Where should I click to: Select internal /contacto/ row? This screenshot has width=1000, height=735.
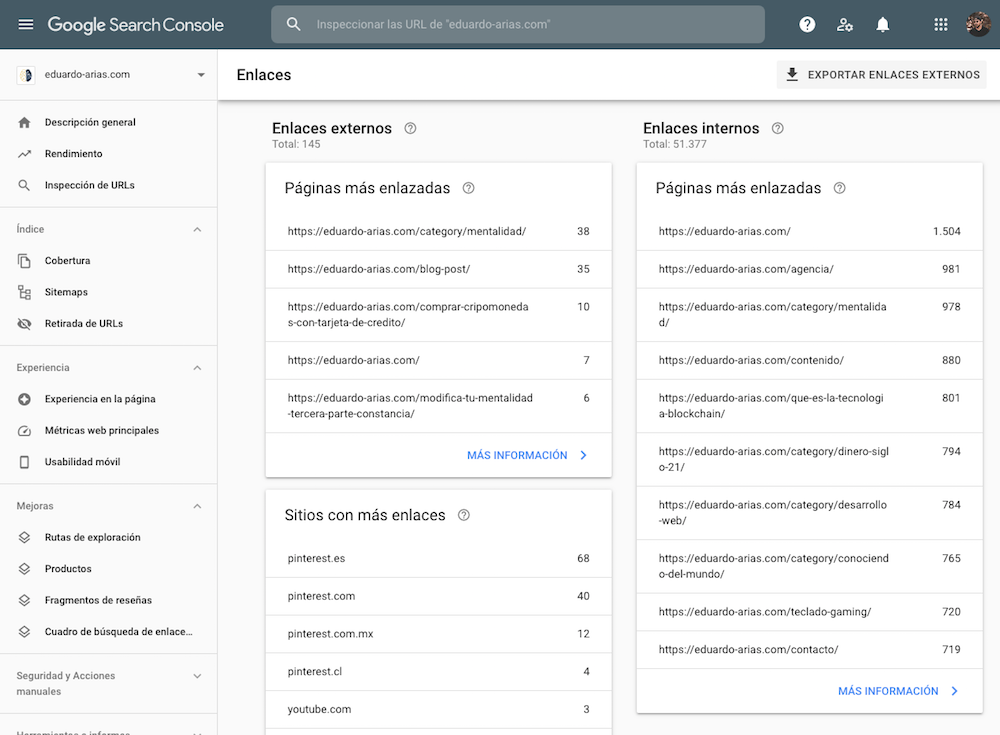[x=809, y=650]
